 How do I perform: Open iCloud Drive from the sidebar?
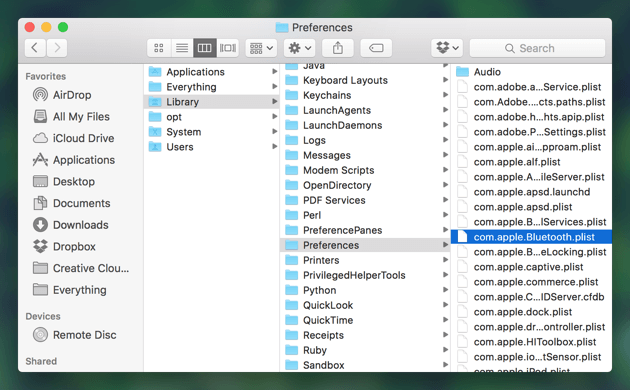point(74,138)
